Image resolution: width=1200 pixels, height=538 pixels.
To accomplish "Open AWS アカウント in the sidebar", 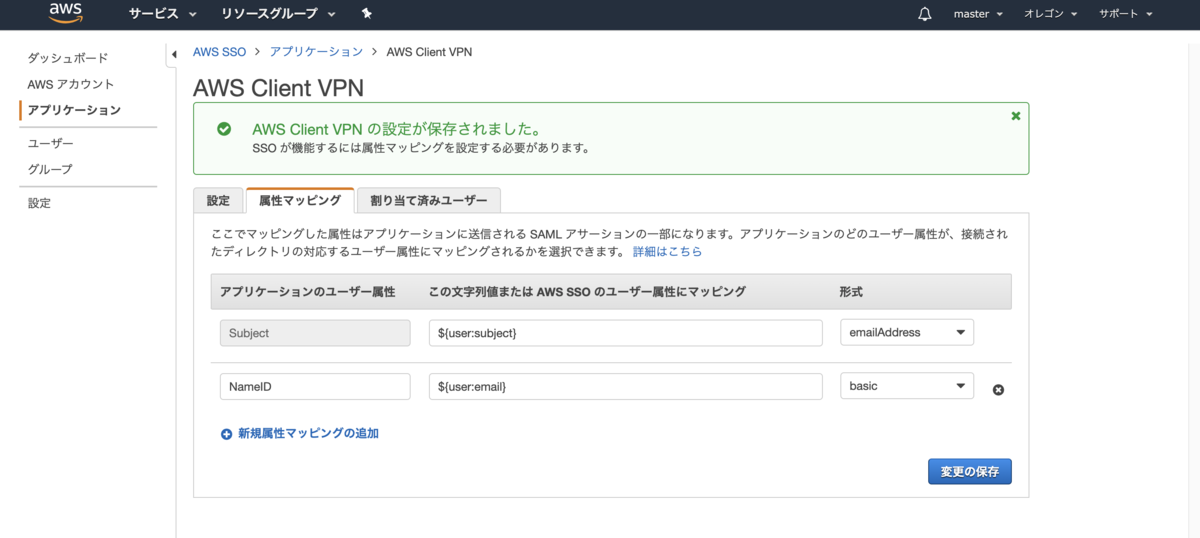I will [71, 84].
